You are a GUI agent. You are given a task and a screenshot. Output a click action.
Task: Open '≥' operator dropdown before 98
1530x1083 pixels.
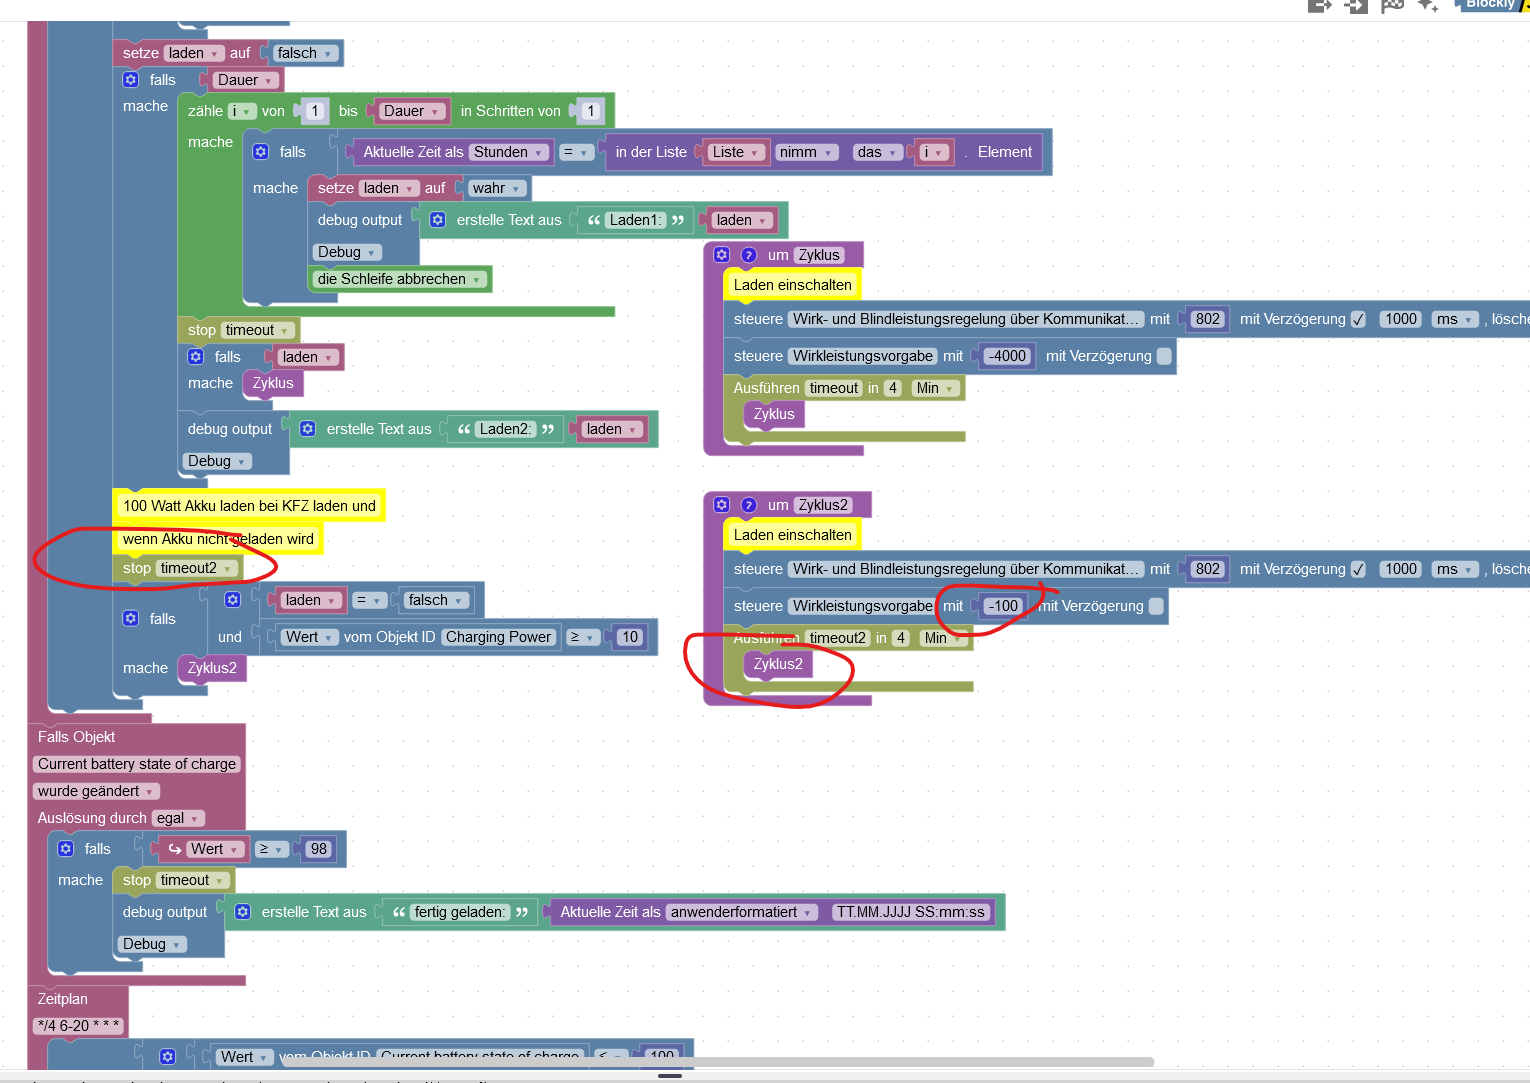click(272, 849)
